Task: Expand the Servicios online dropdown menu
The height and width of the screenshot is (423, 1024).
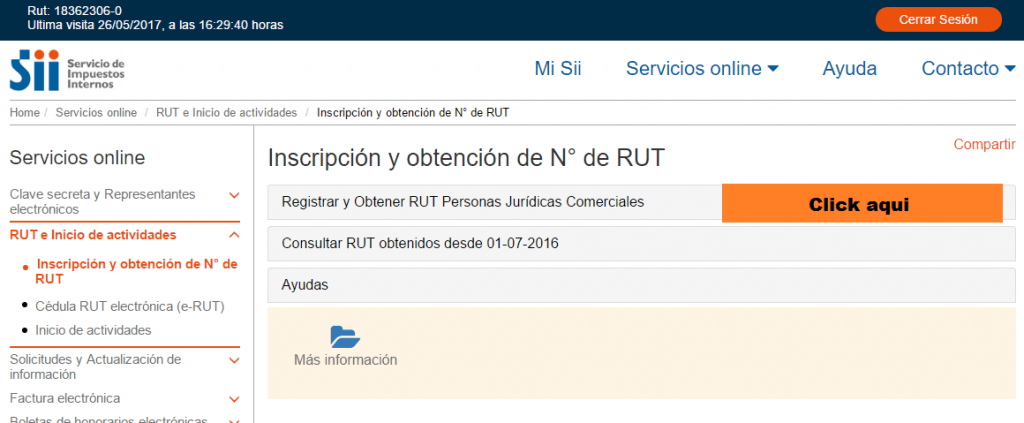Action: [x=702, y=69]
